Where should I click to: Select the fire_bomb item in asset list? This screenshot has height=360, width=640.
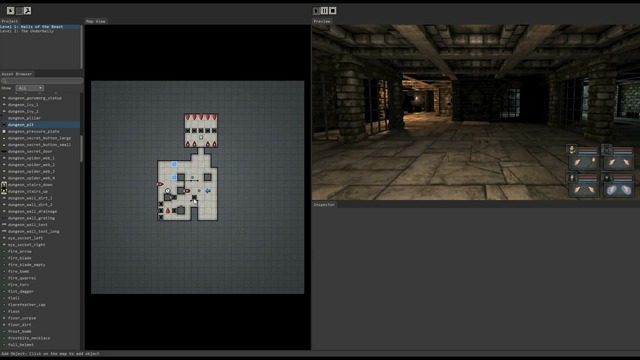point(18,271)
